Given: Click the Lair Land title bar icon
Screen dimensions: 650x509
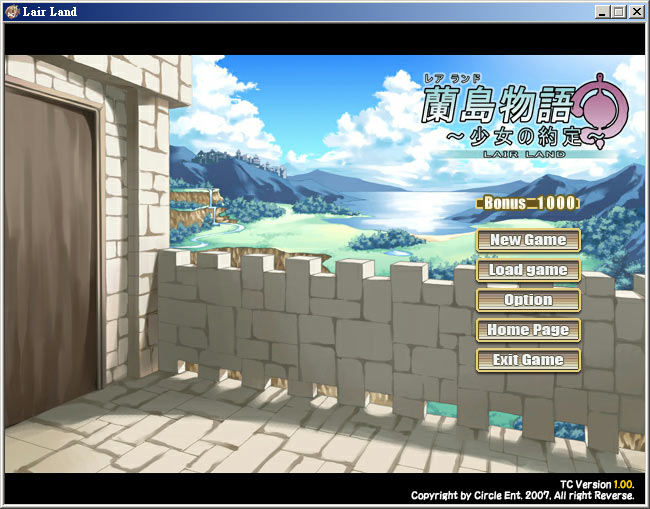Looking at the screenshot, I should coord(12,12).
